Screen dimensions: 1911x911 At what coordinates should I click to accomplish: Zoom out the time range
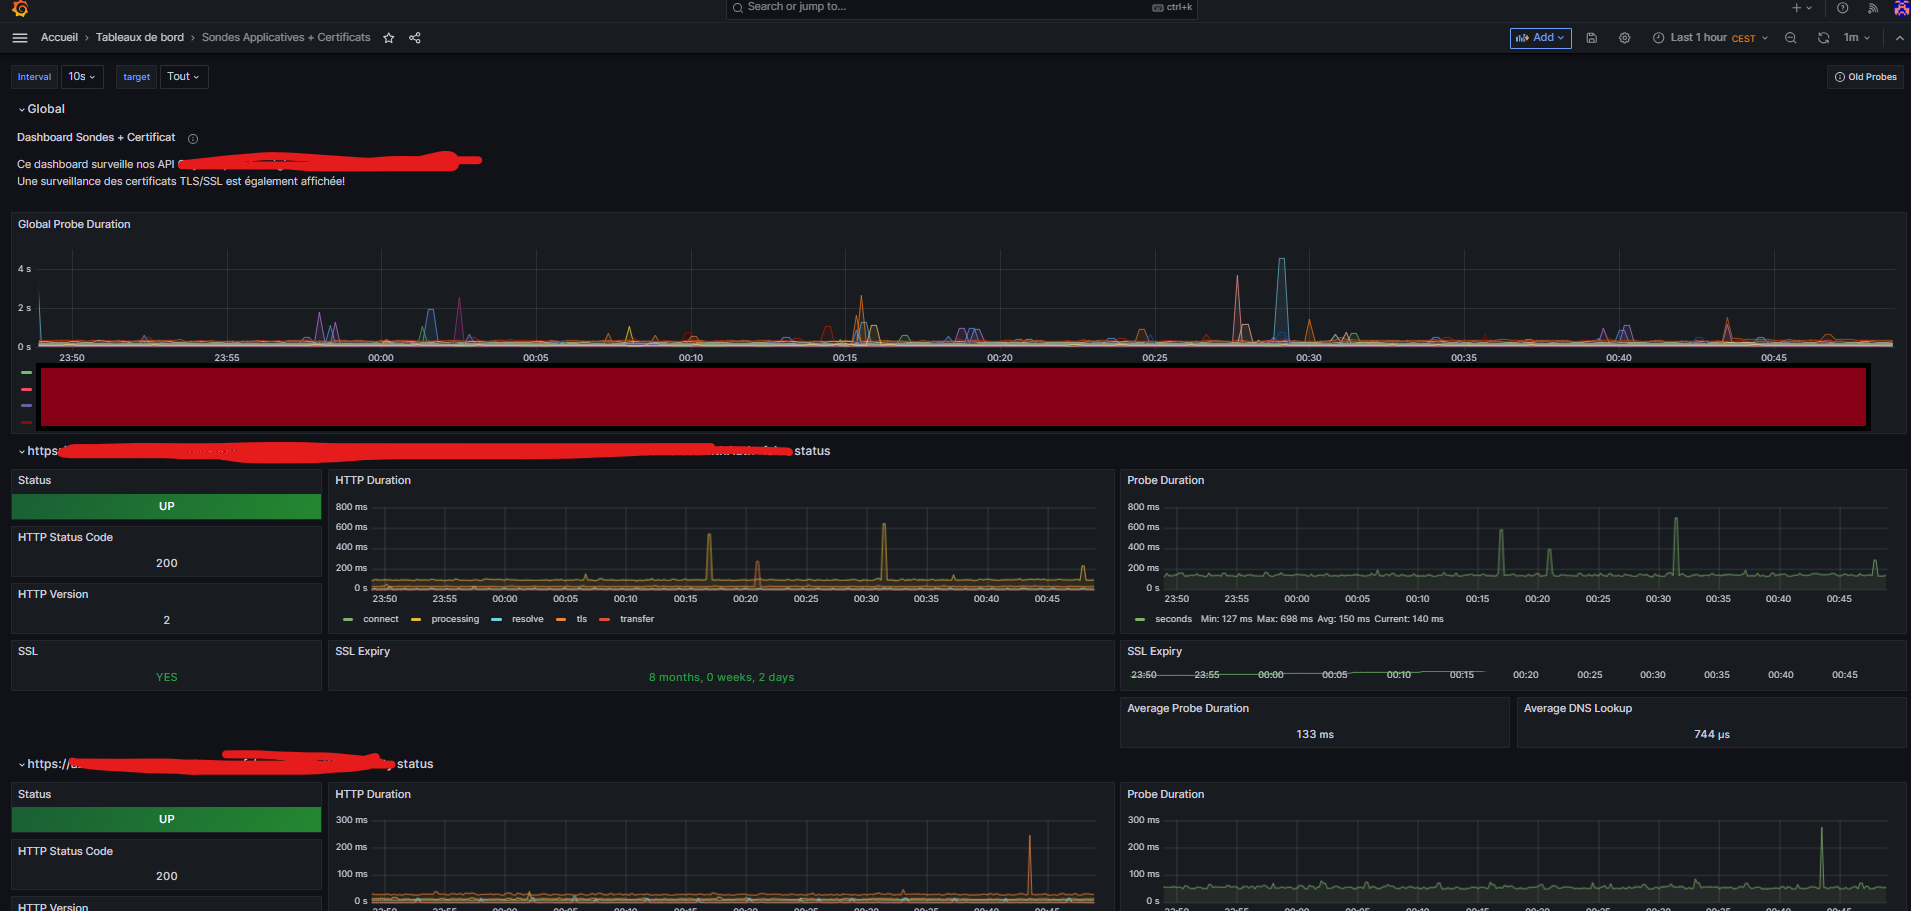pyautogui.click(x=1791, y=38)
